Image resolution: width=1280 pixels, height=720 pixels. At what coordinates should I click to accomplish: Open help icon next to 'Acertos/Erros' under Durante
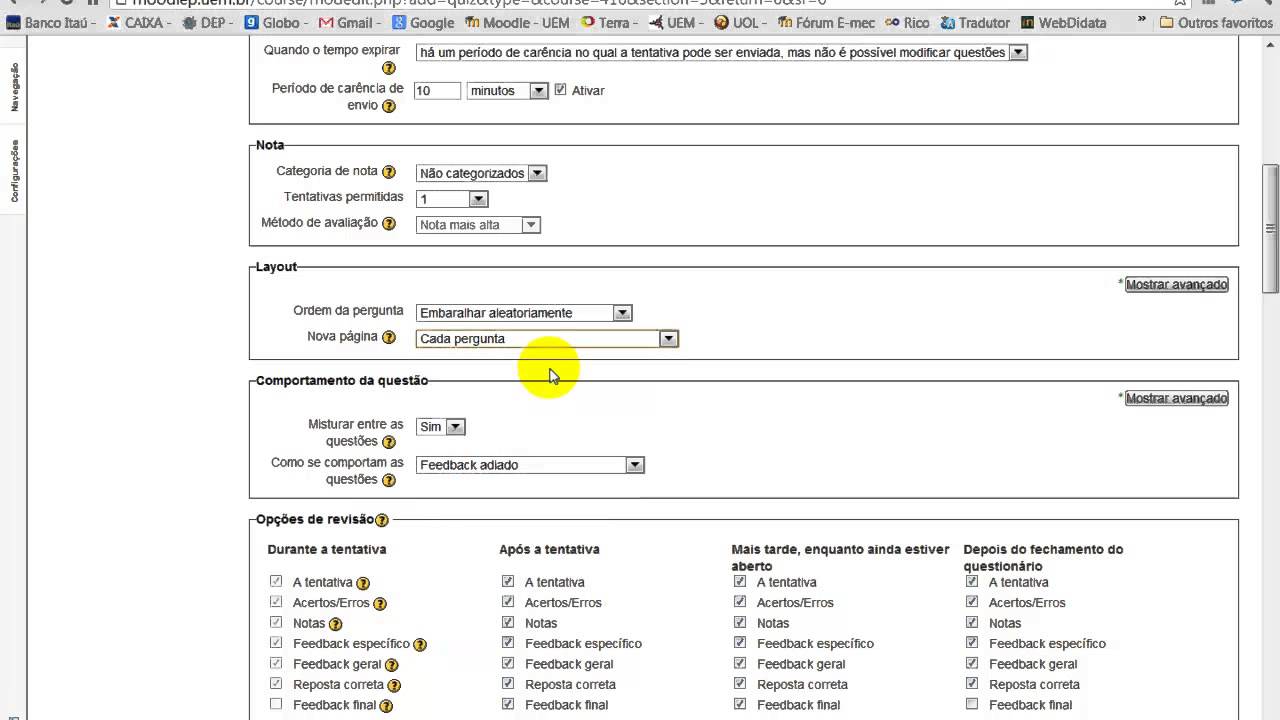(380, 604)
